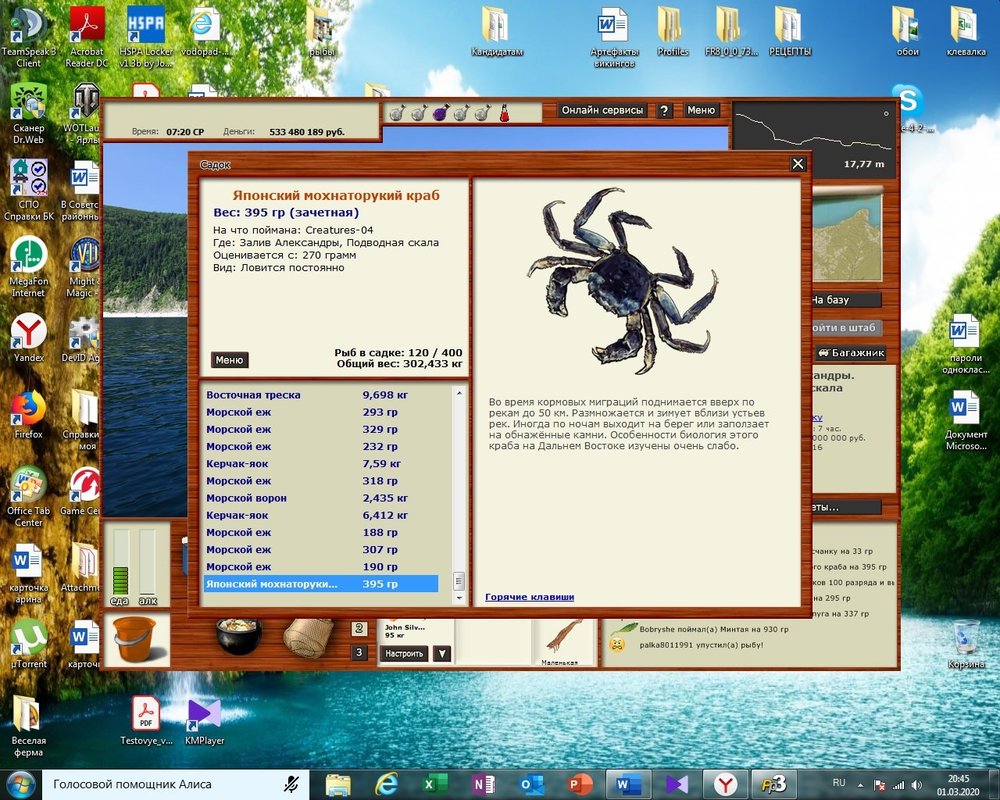Click the question mark help button
The image size is (1000, 800).
click(664, 111)
